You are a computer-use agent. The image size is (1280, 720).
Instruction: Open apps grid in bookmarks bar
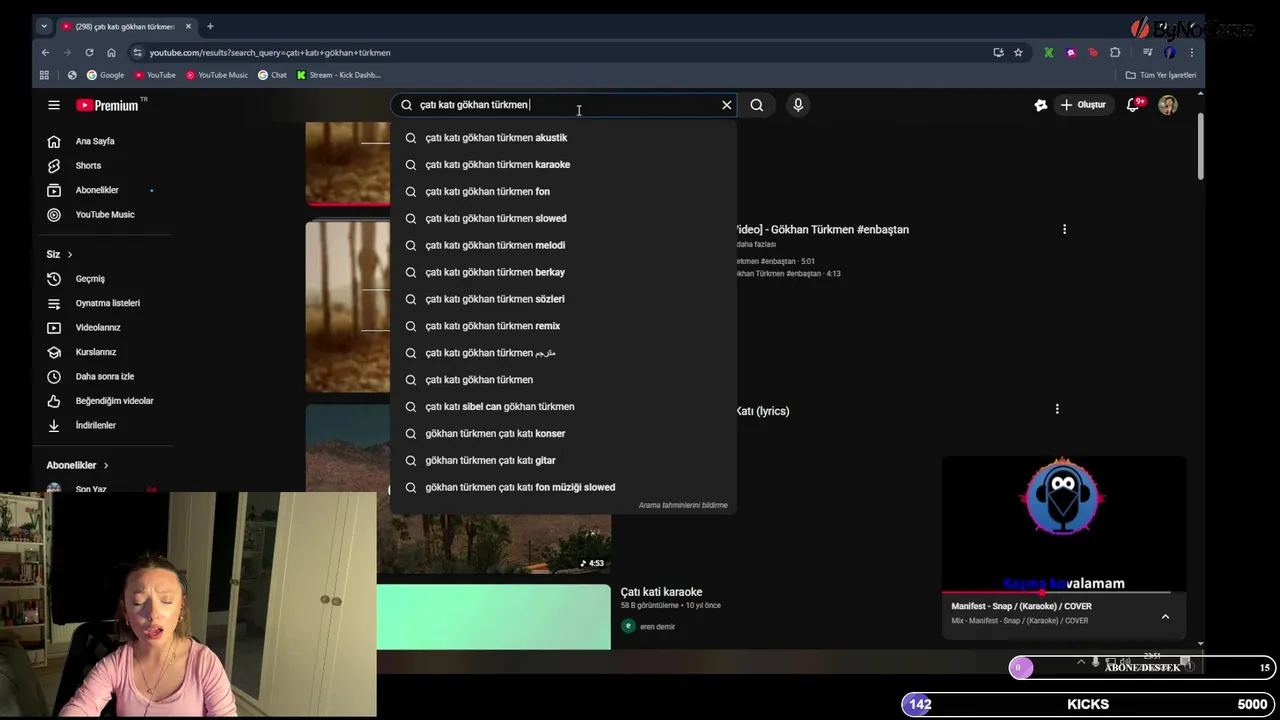tap(44, 75)
